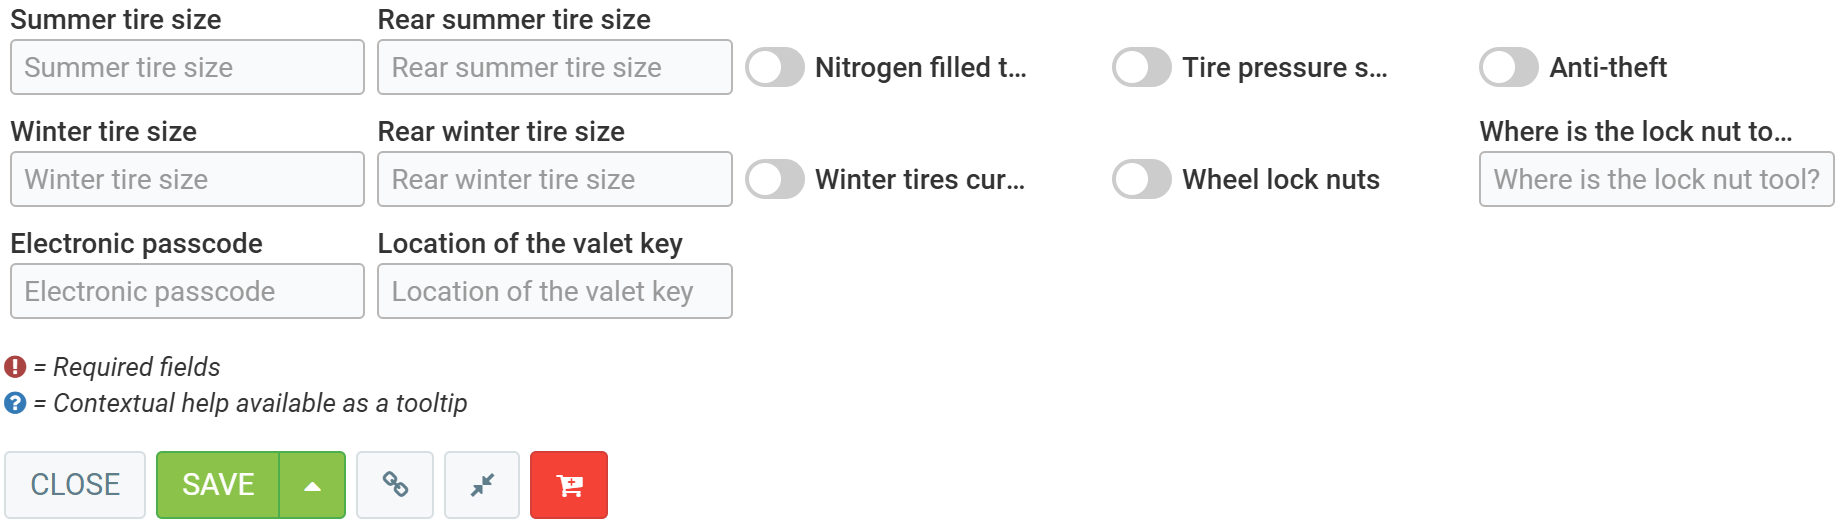This screenshot has height=524, width=1840.
Task: Toggle the Tire pressure sensor switch
Action: pyautogui.click(x=1142, y=68)
